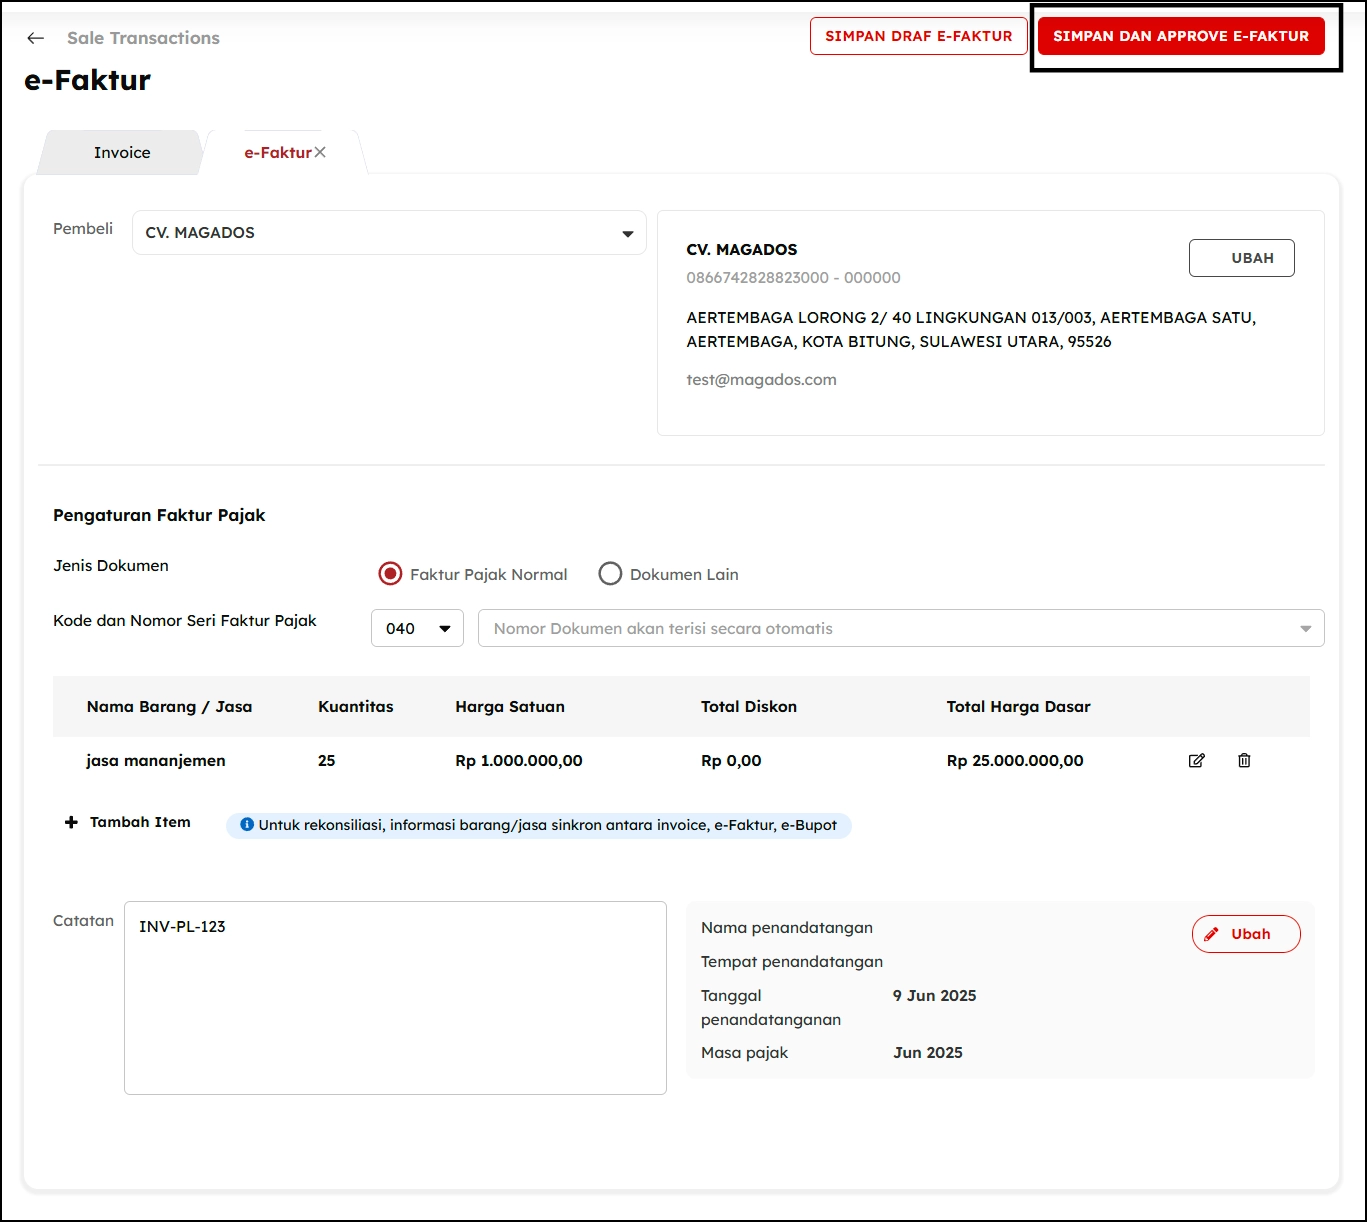The width and height of the screenshot is (1367, 1222).
Task: Click the CV. MAGADOS name in buyer card
Action: (742, 250)
